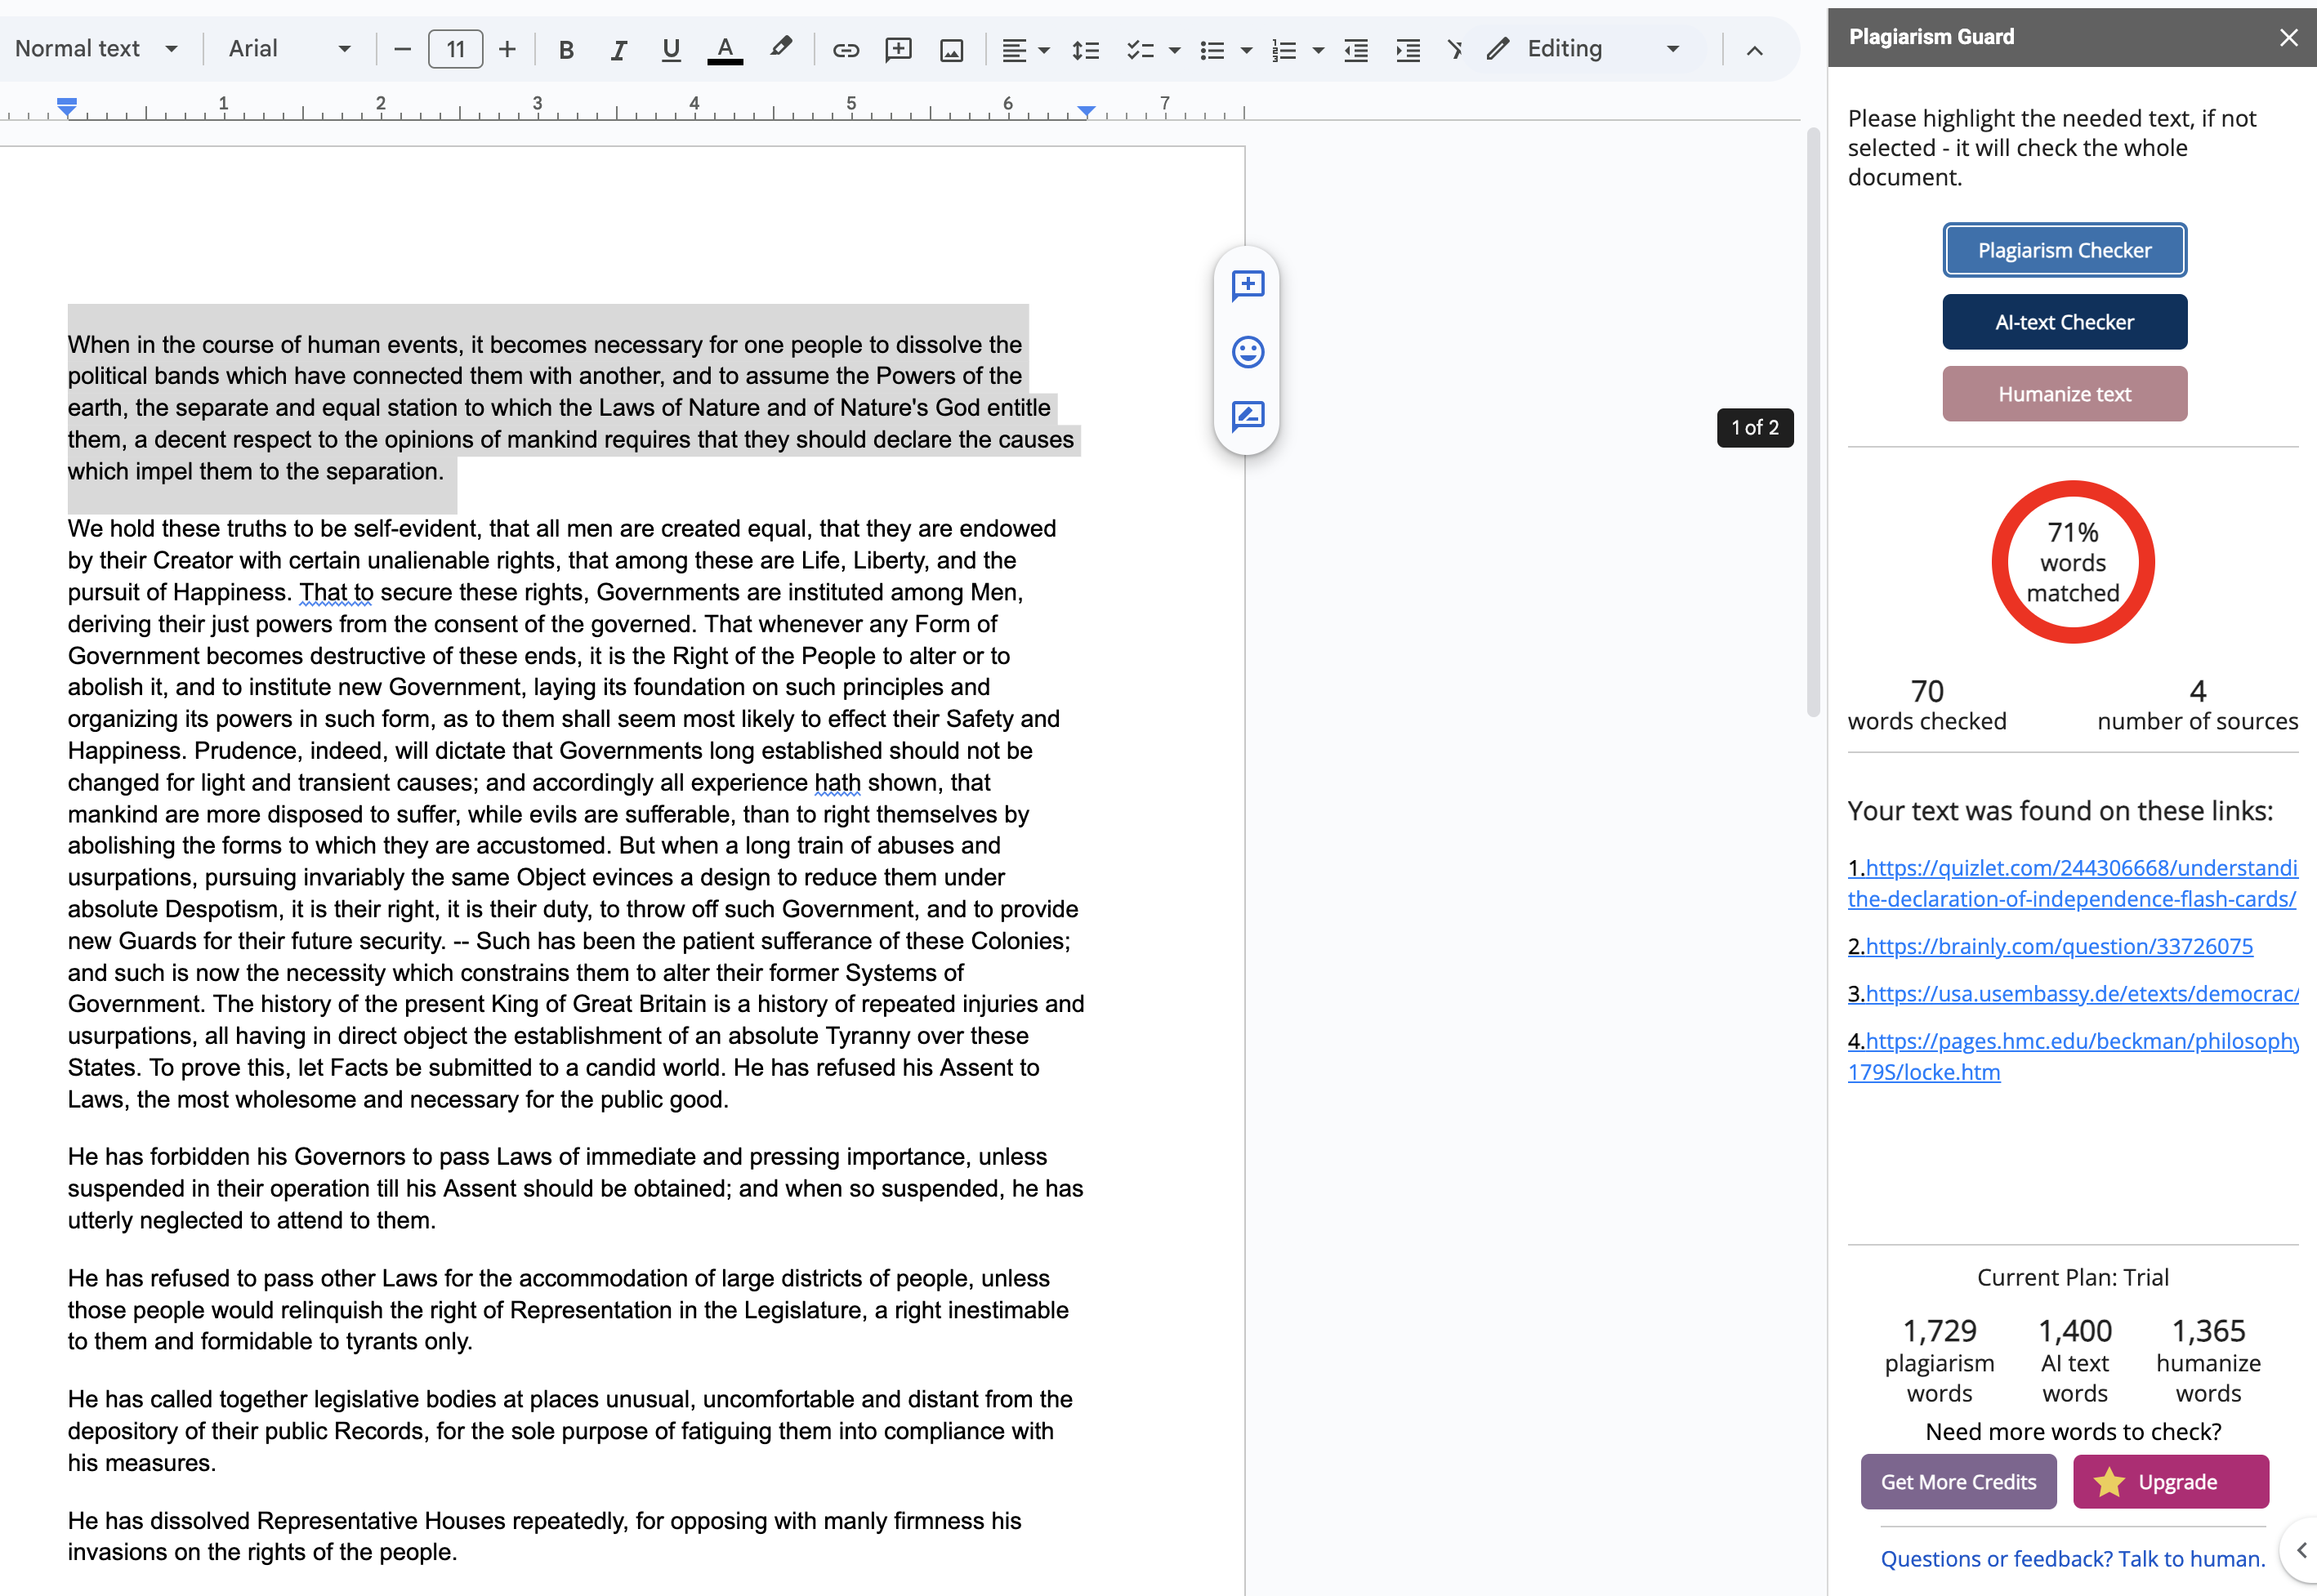The width and height of the screenshot is (2317, 1596).
Task: Click the font size input field
Action: 455,49
